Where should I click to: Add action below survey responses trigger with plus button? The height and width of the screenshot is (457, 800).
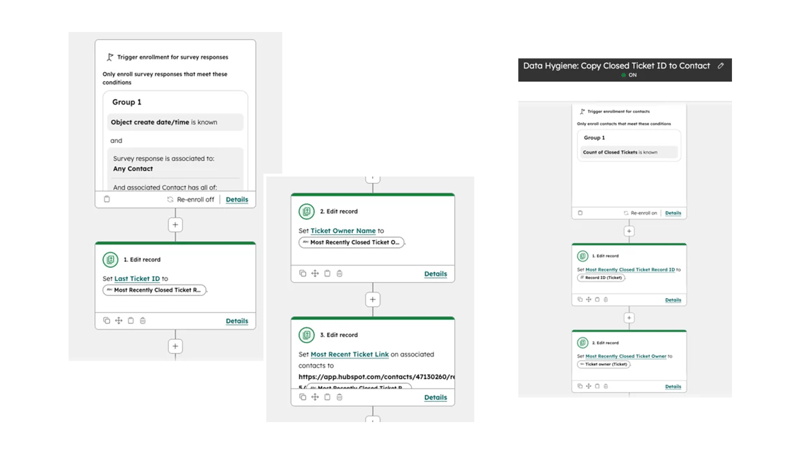click(175, 224)
